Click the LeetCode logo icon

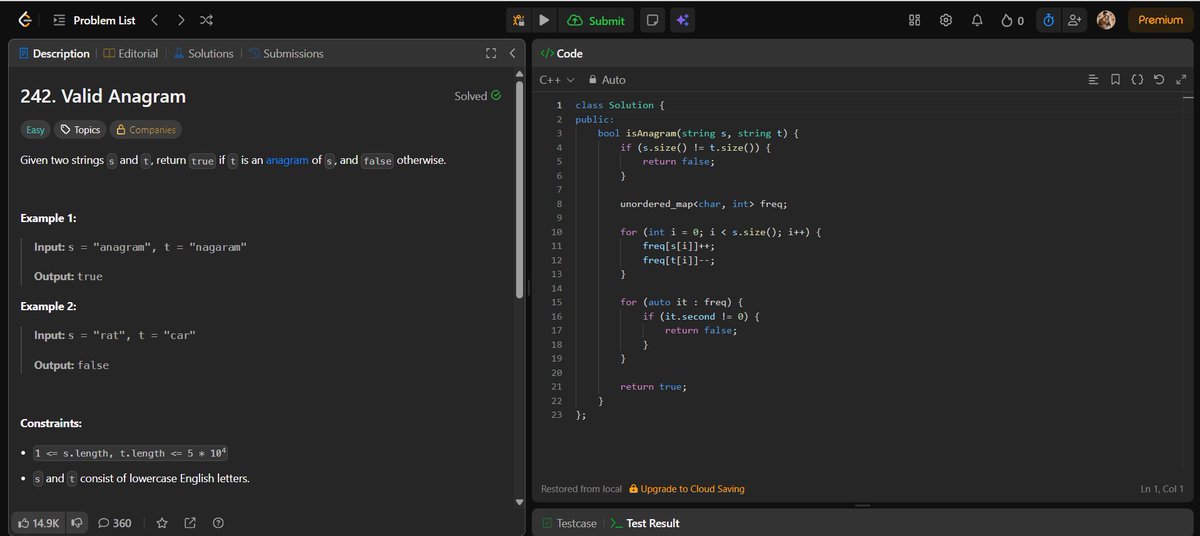(24, 20)
